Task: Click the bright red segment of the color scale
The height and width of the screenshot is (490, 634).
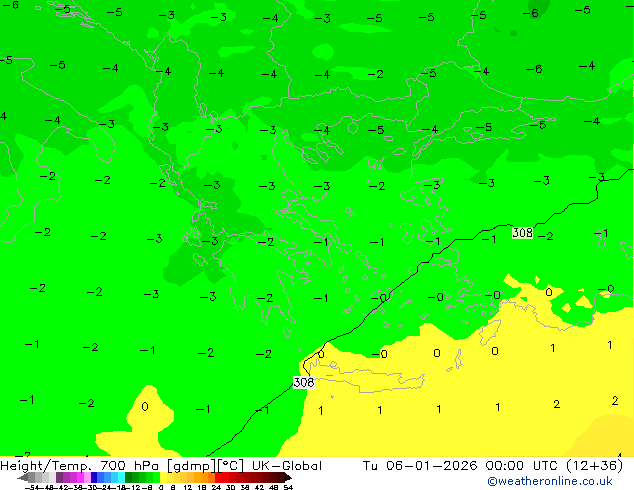Action: pyautogui.click(x=218, y=477)
